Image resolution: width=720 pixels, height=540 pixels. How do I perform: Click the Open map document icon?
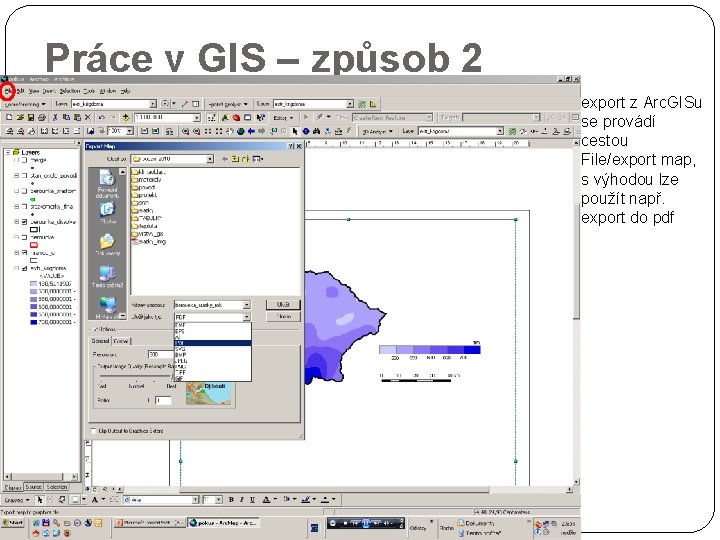tap(20, 118)
